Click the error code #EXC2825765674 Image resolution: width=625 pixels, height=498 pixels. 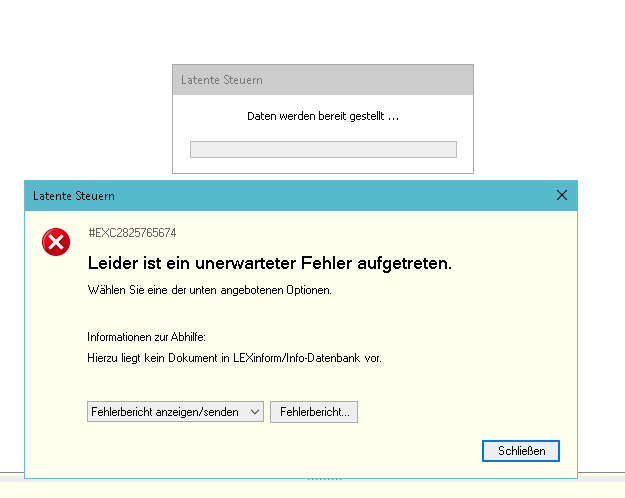tap(132, 233)
